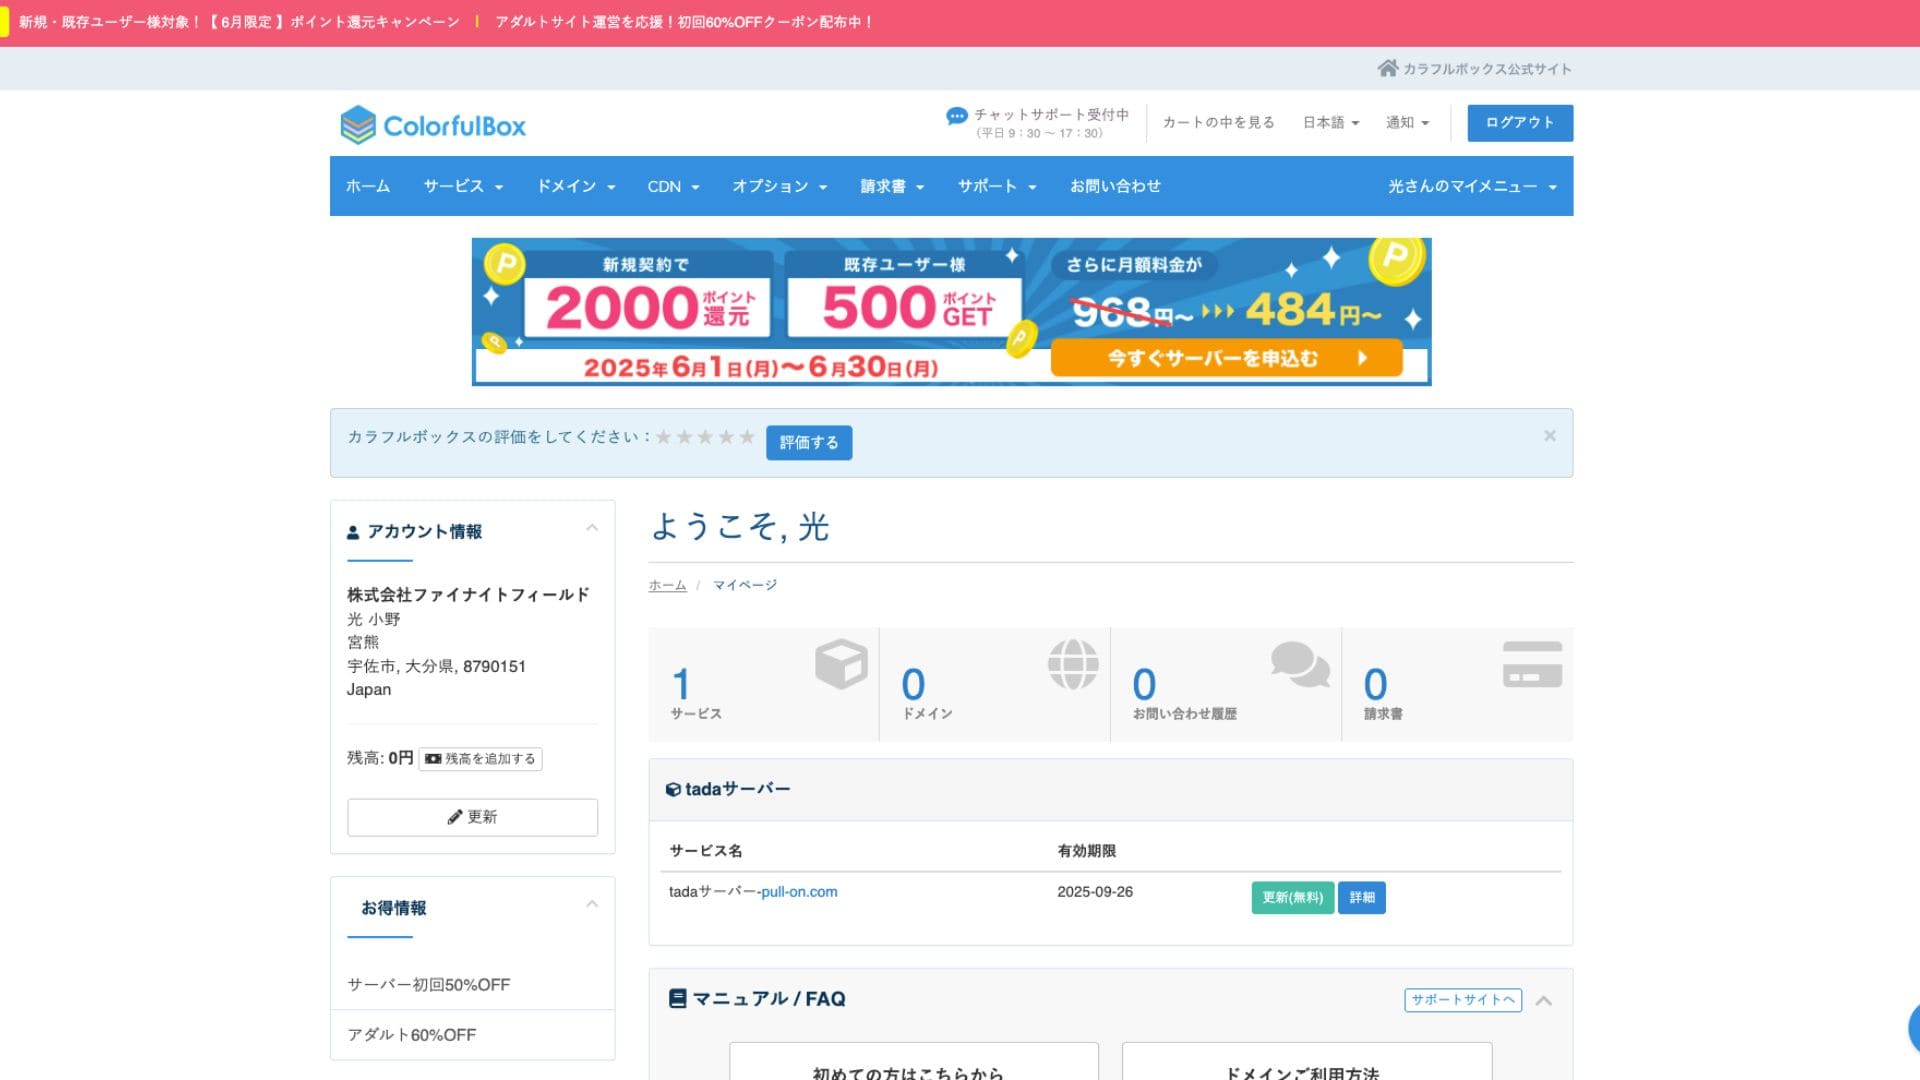Viewport: 1920px width, 1080px height.
Task: Open the サービス dropdown menu
Action: (x=463, y=186)
